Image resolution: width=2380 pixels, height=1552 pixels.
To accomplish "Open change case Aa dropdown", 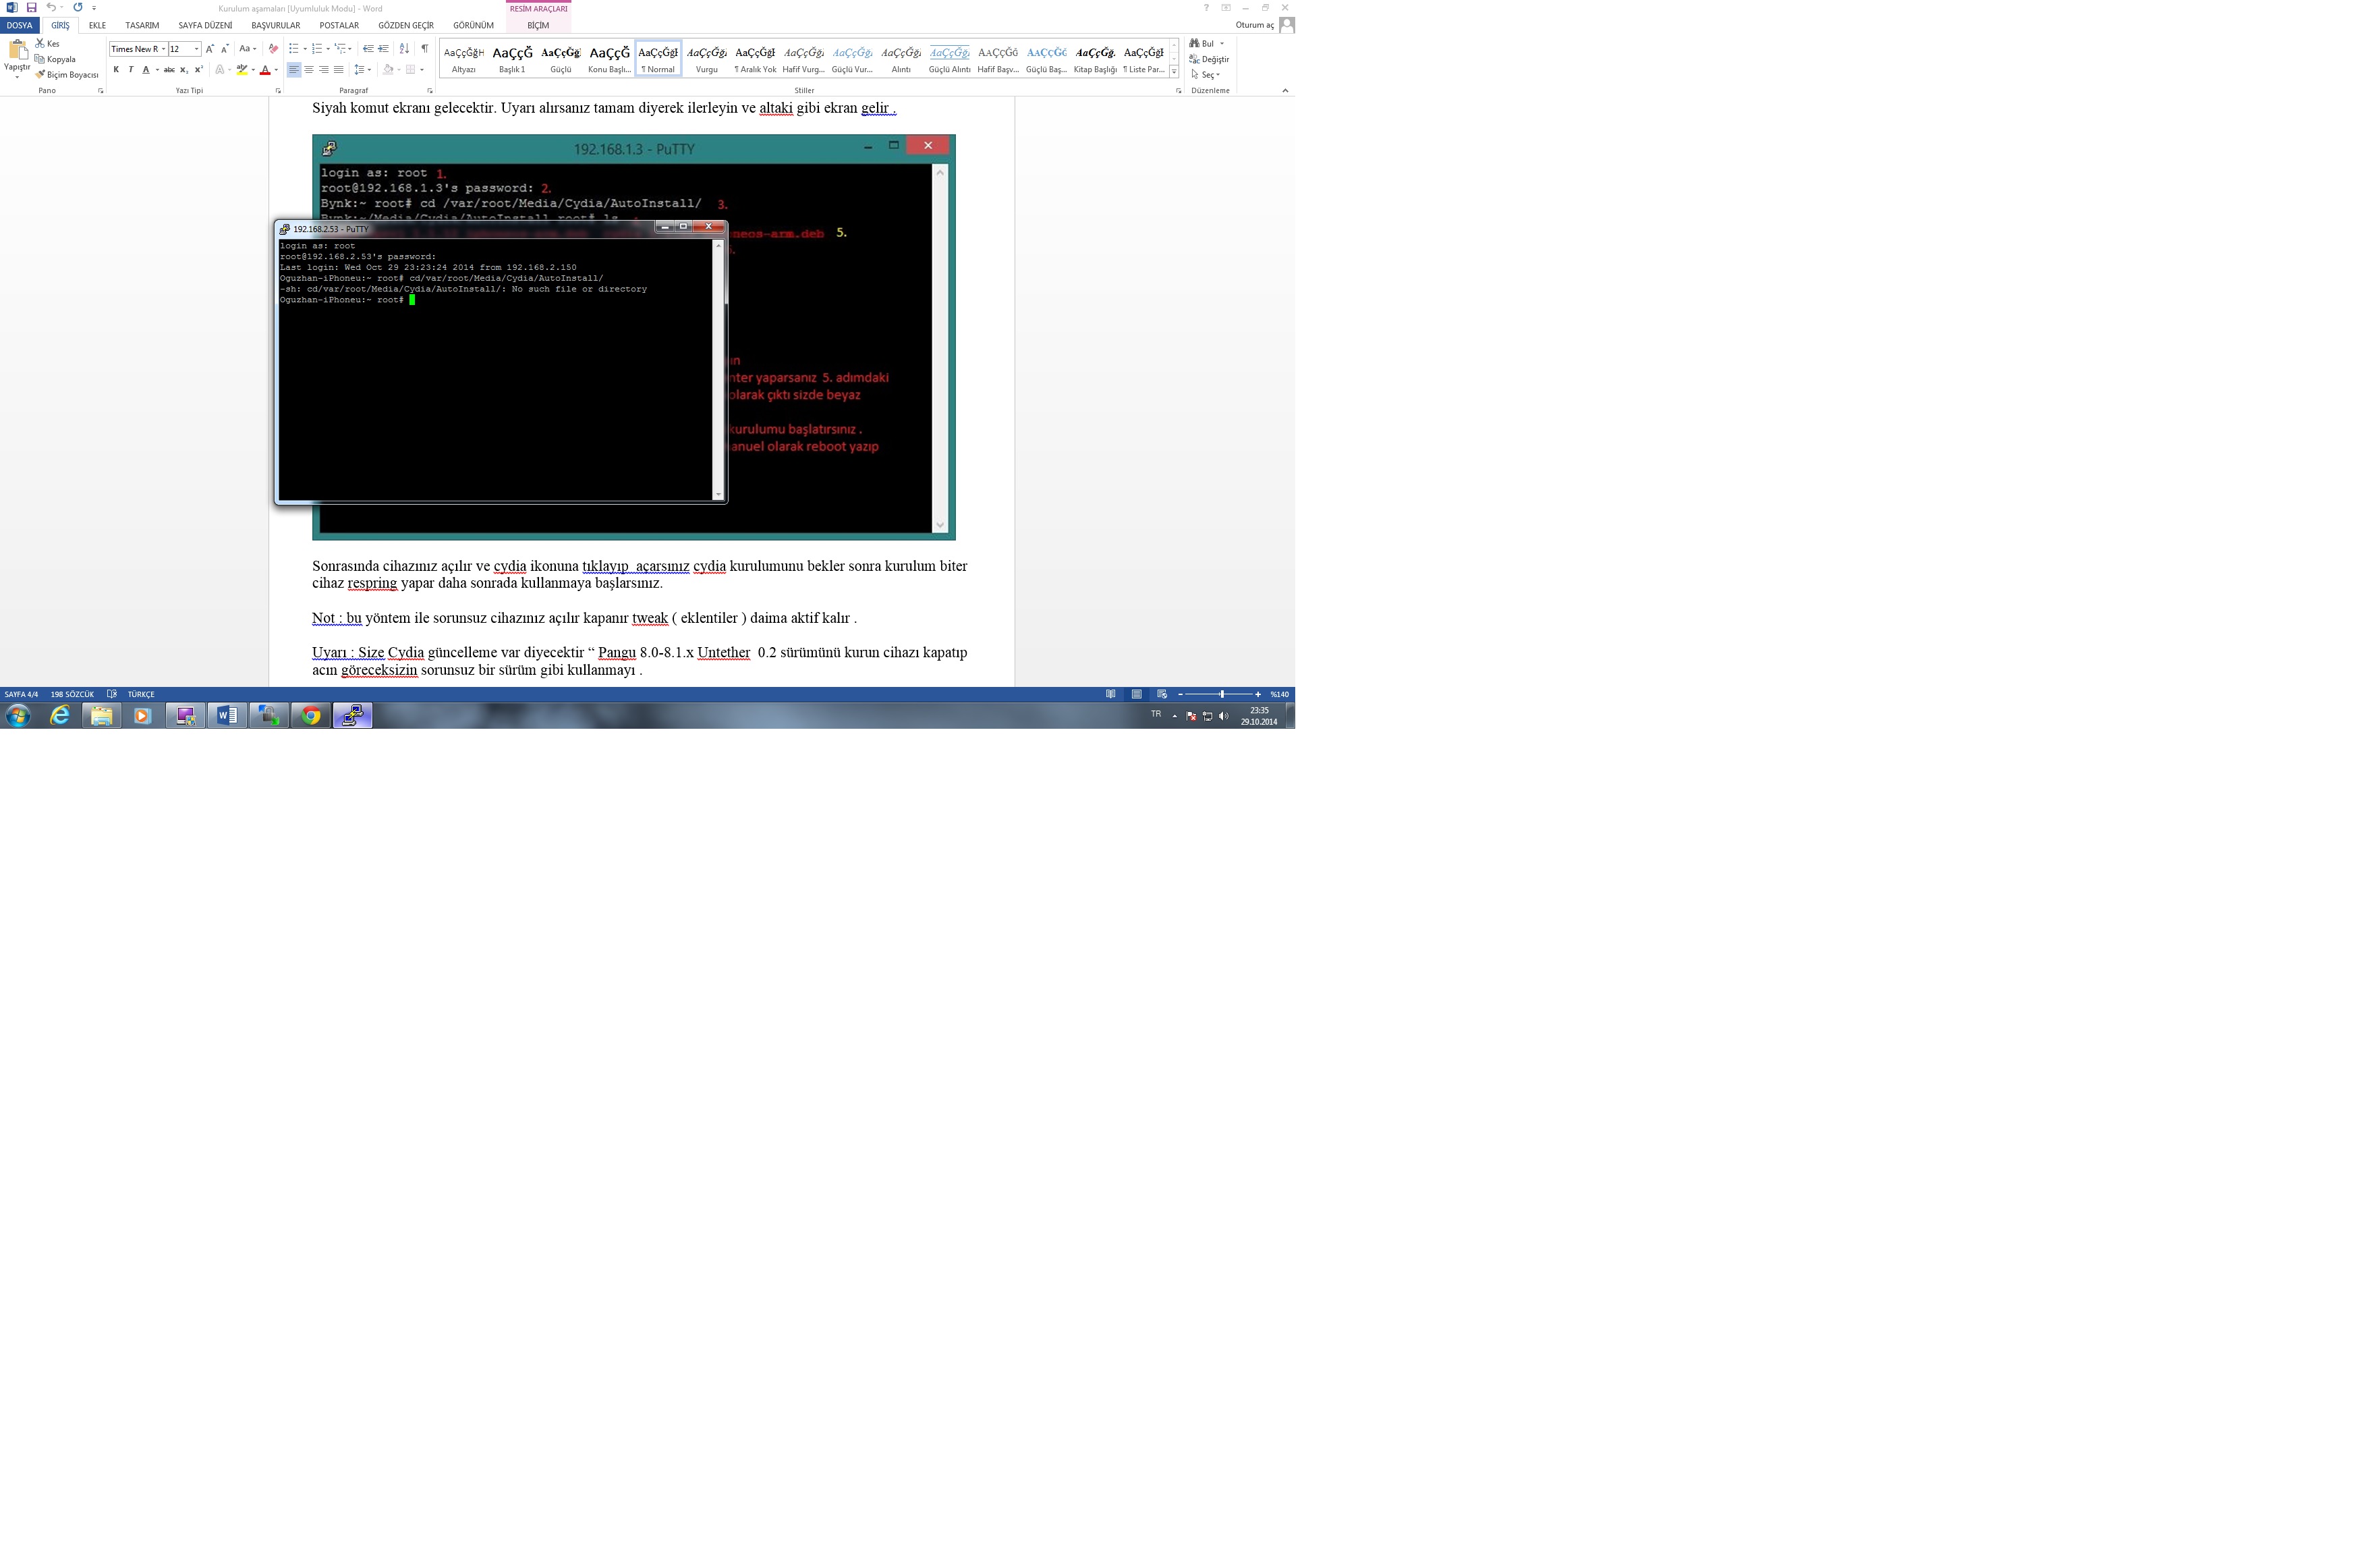I will coord(247,49).
